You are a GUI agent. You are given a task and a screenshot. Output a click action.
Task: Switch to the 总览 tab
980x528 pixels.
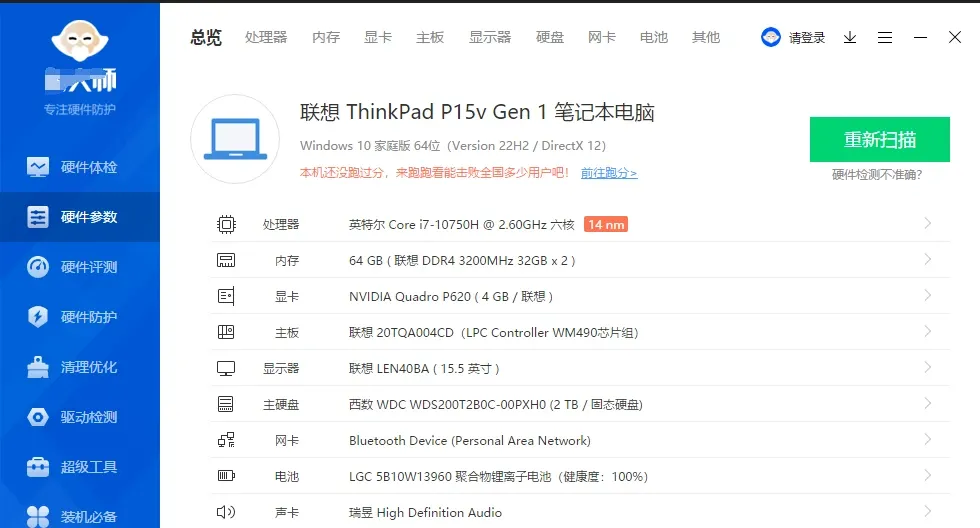[206, 37]
